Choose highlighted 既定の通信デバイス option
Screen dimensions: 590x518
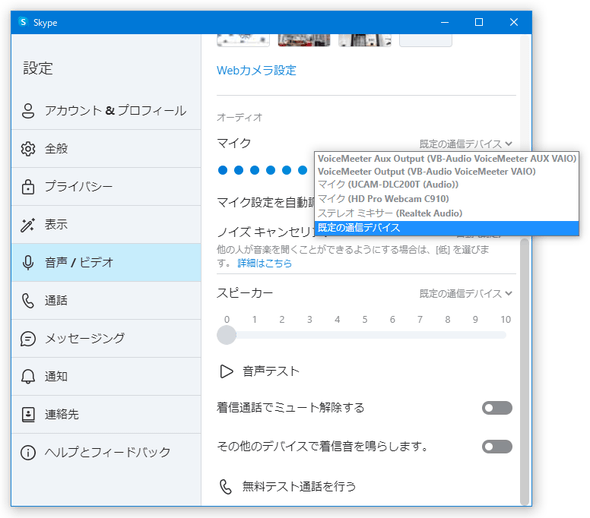[x=447, y=228]
